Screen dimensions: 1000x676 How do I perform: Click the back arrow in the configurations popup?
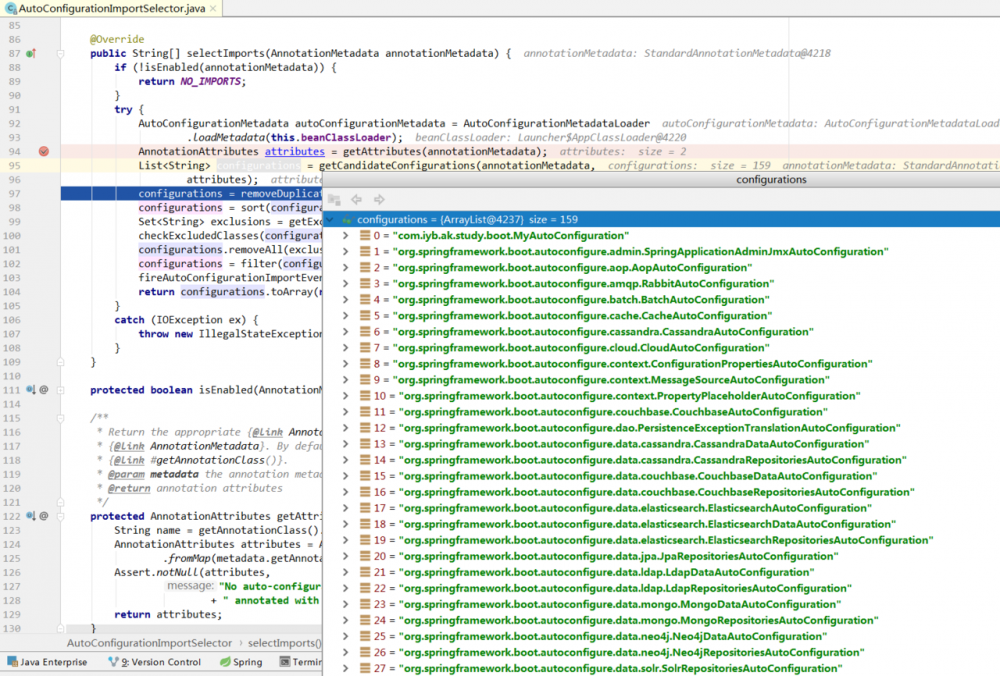[356, 198]
